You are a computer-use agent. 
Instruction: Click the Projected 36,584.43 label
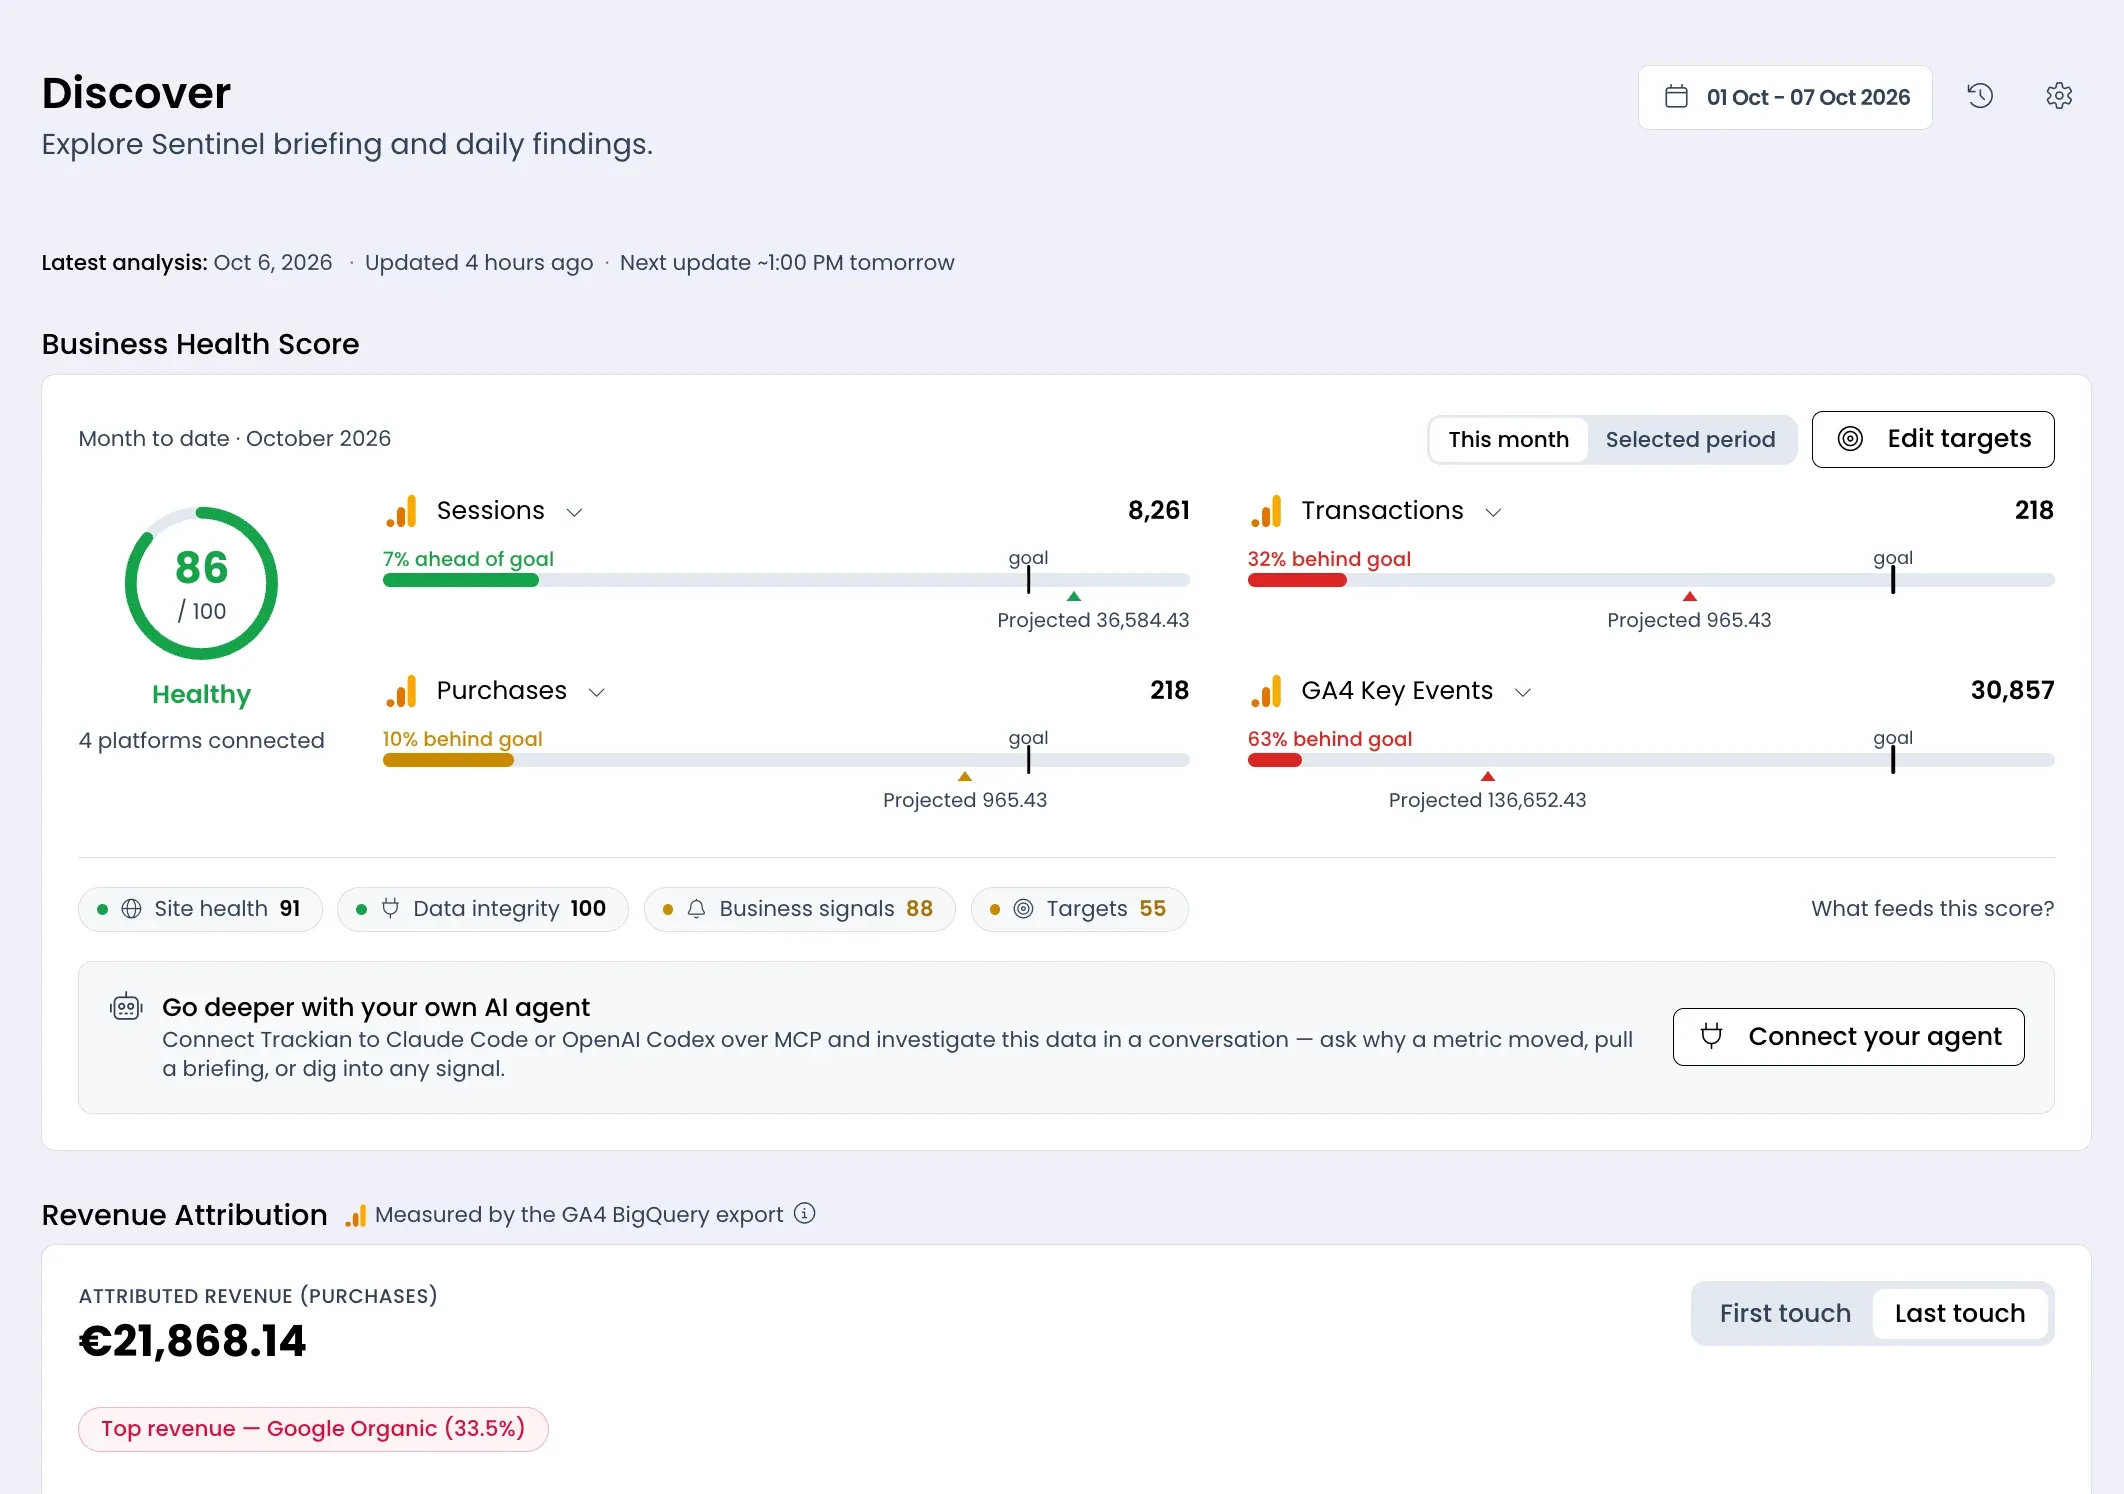[1093, 620]
